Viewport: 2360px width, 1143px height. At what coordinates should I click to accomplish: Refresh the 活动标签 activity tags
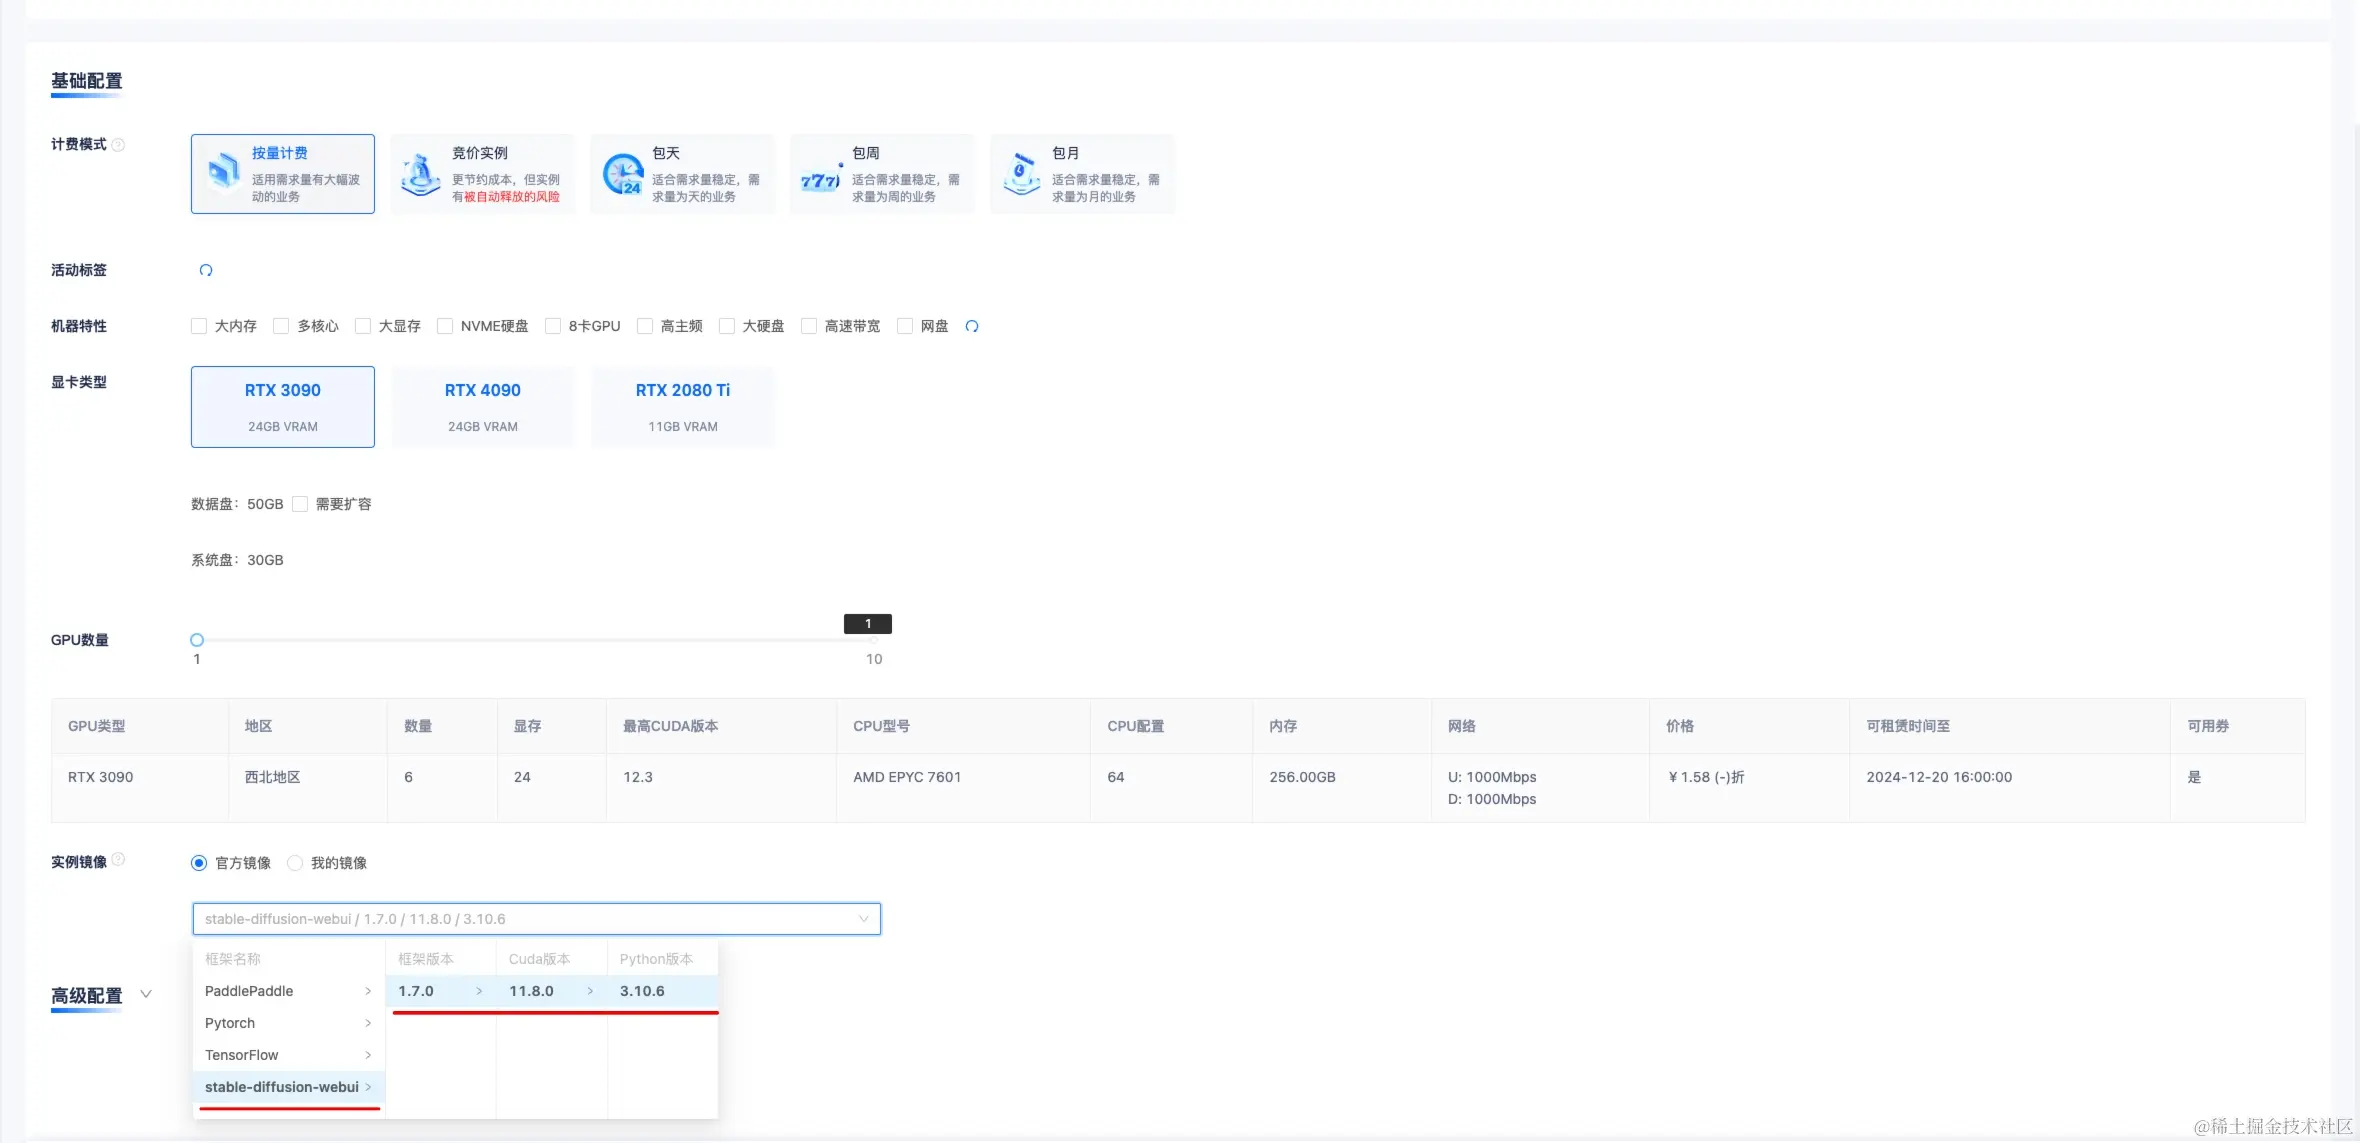206,270
